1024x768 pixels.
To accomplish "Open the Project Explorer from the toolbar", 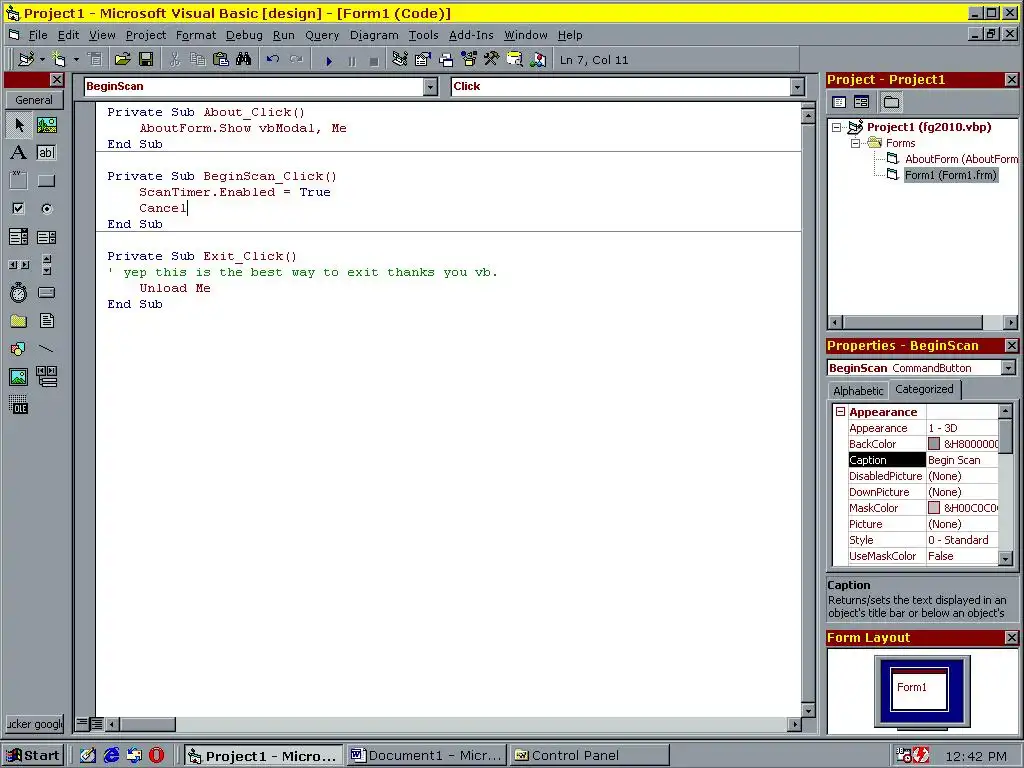I will 400,60.
